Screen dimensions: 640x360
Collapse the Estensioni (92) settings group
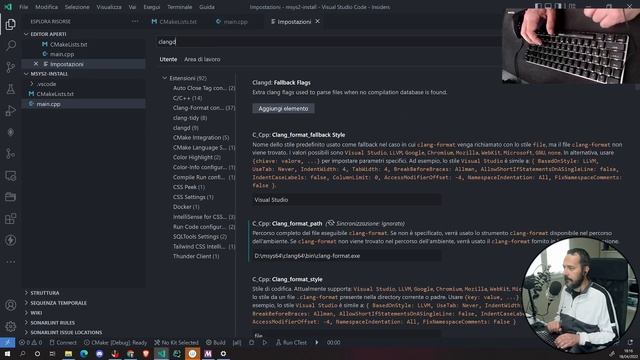(164, 78)
